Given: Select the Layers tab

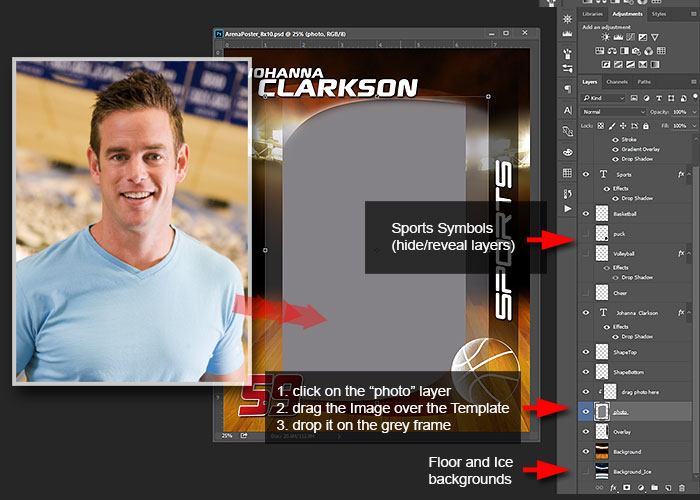Looking at the screenshot, I should [x=589, y=82].
